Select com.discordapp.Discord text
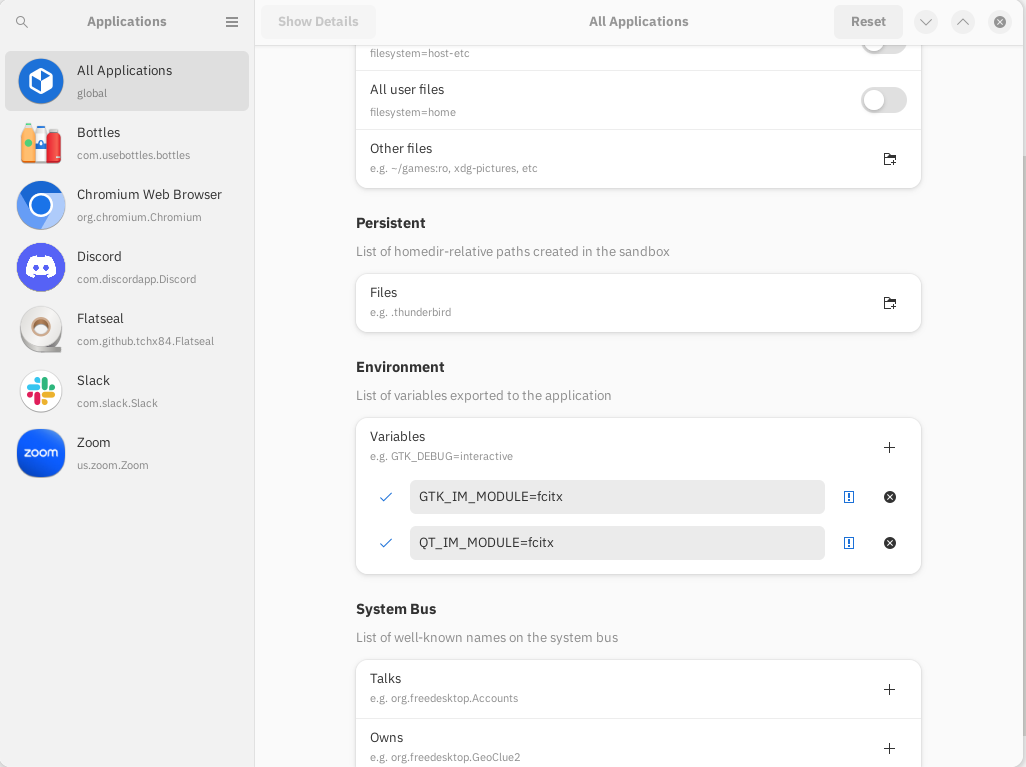The height and width of the screenshot is (767, 1026). pyautogui.click(x=137, y=279)
